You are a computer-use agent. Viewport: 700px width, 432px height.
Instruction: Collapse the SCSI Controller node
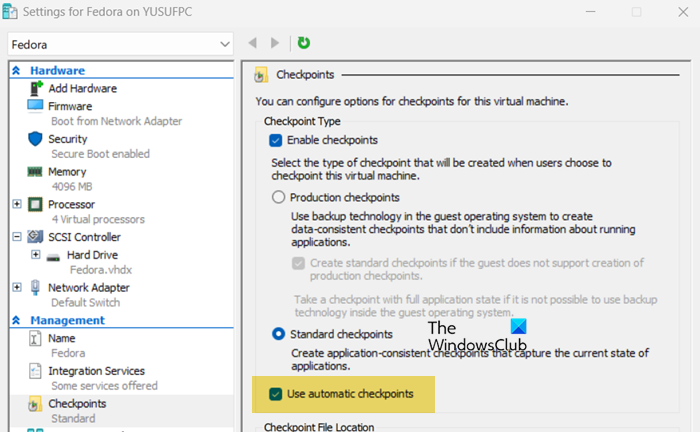(17, 237)
